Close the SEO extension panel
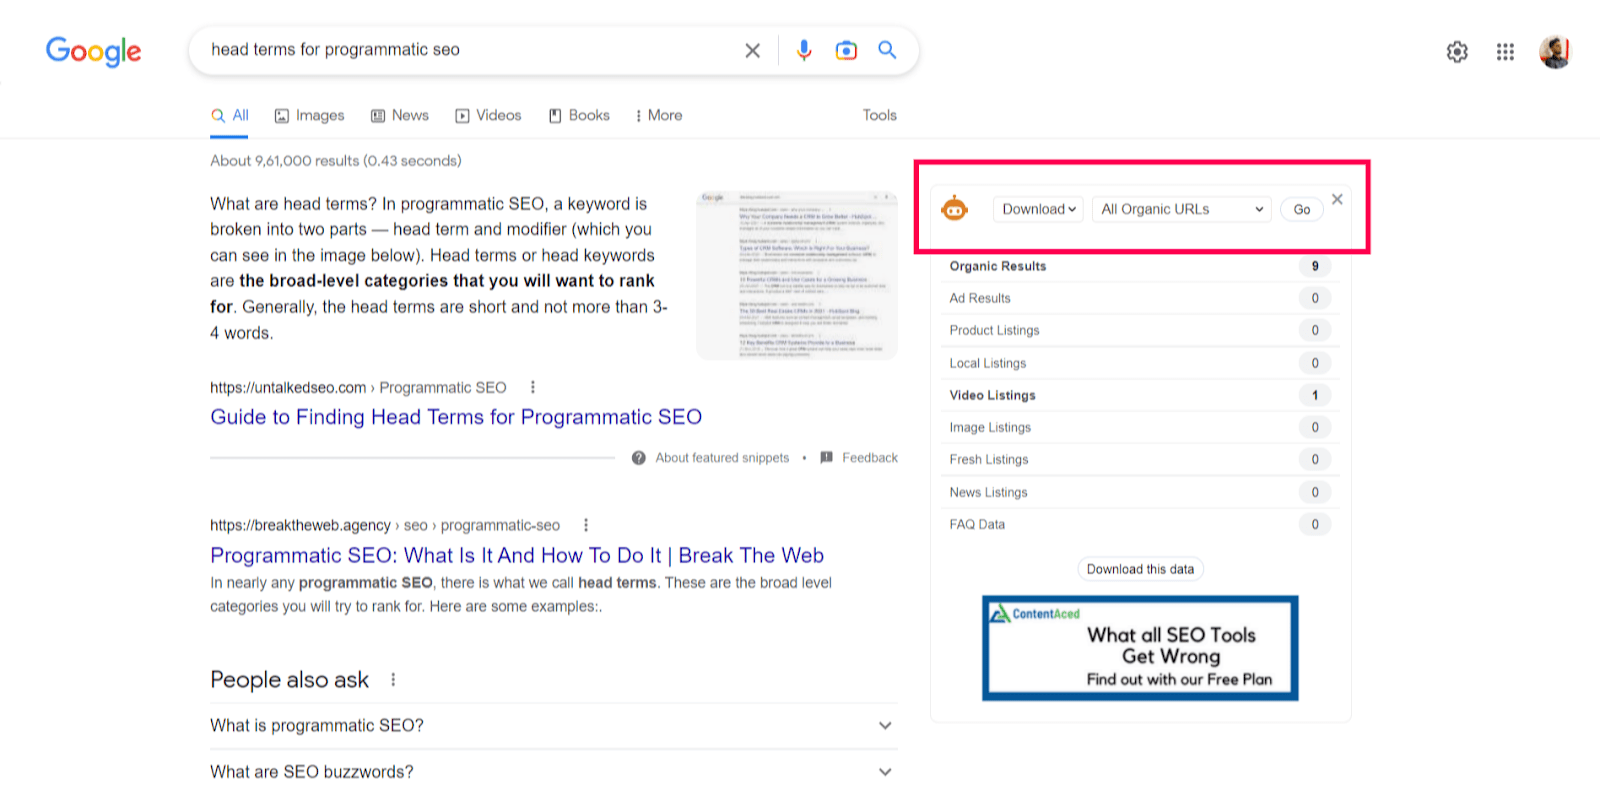 click(1337, 199)
